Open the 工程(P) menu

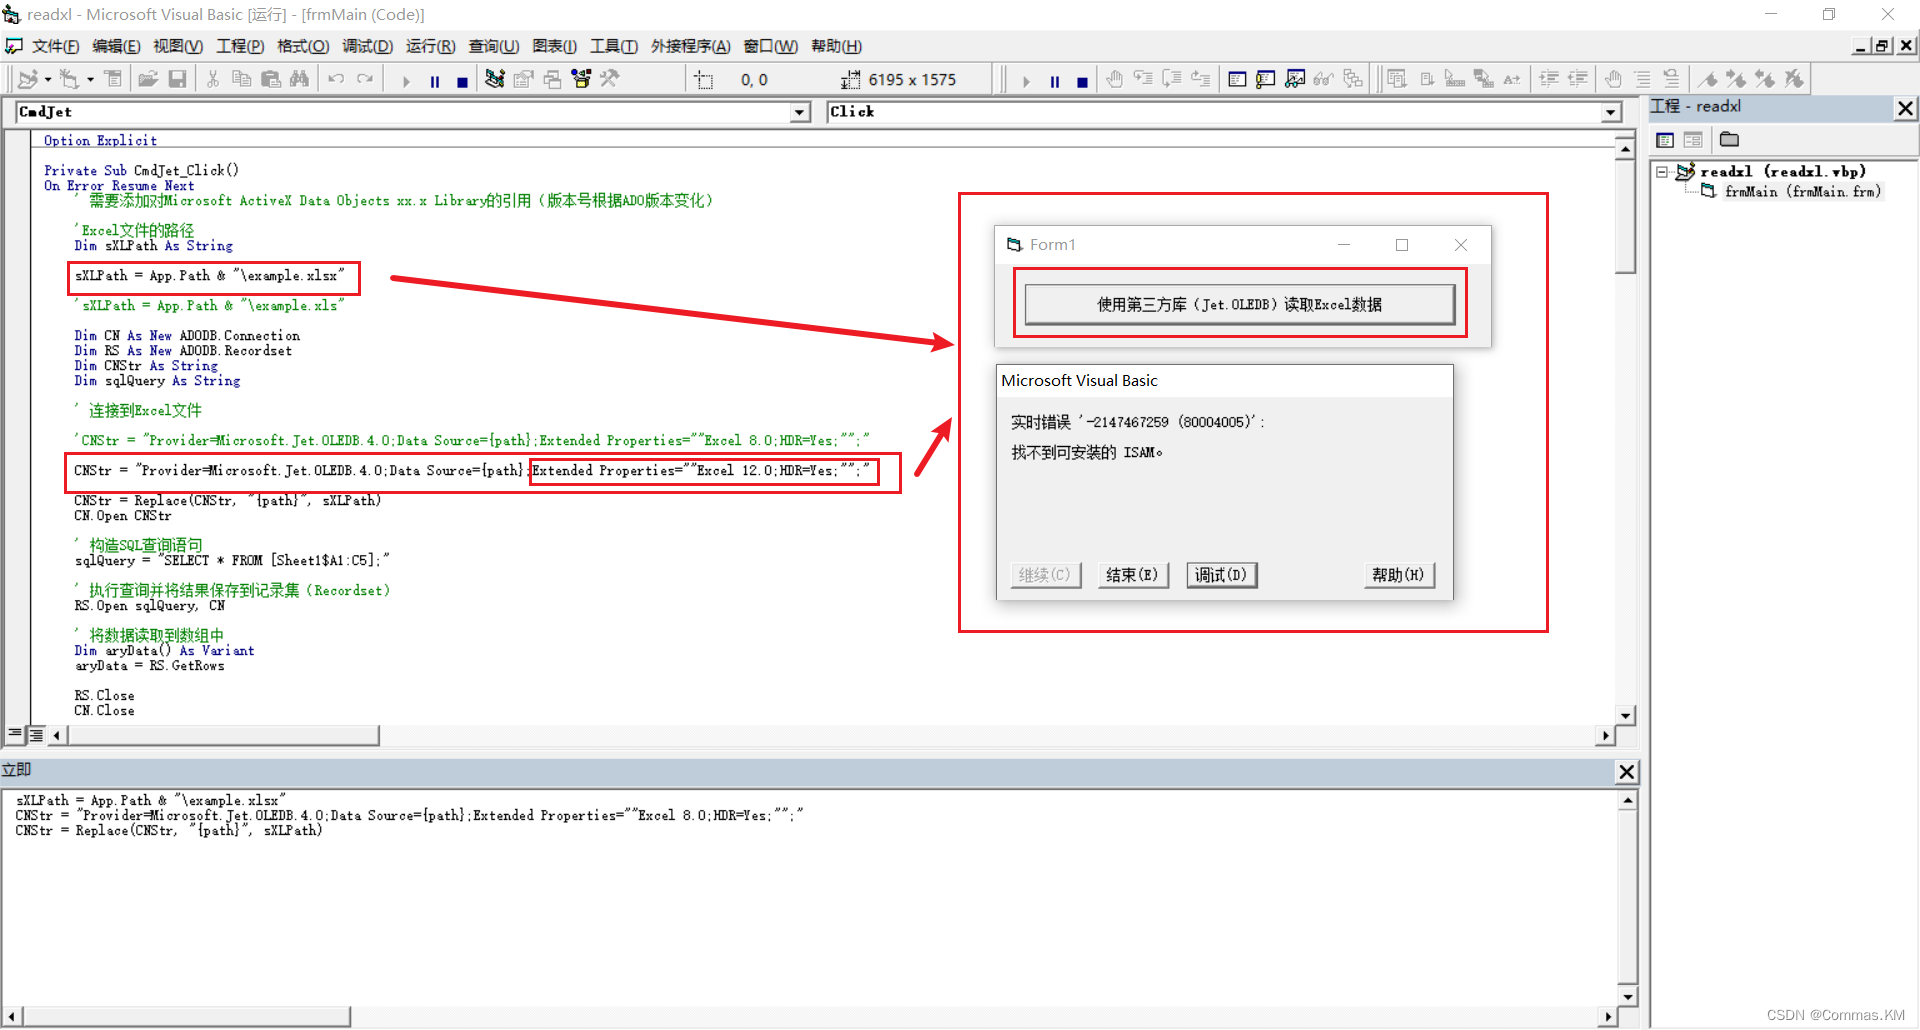coord(240,46)
